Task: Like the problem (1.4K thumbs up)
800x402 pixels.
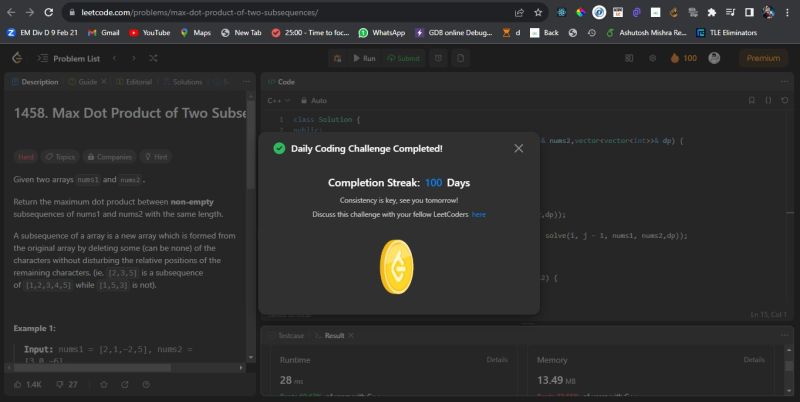Action: (x=28, y=384)
